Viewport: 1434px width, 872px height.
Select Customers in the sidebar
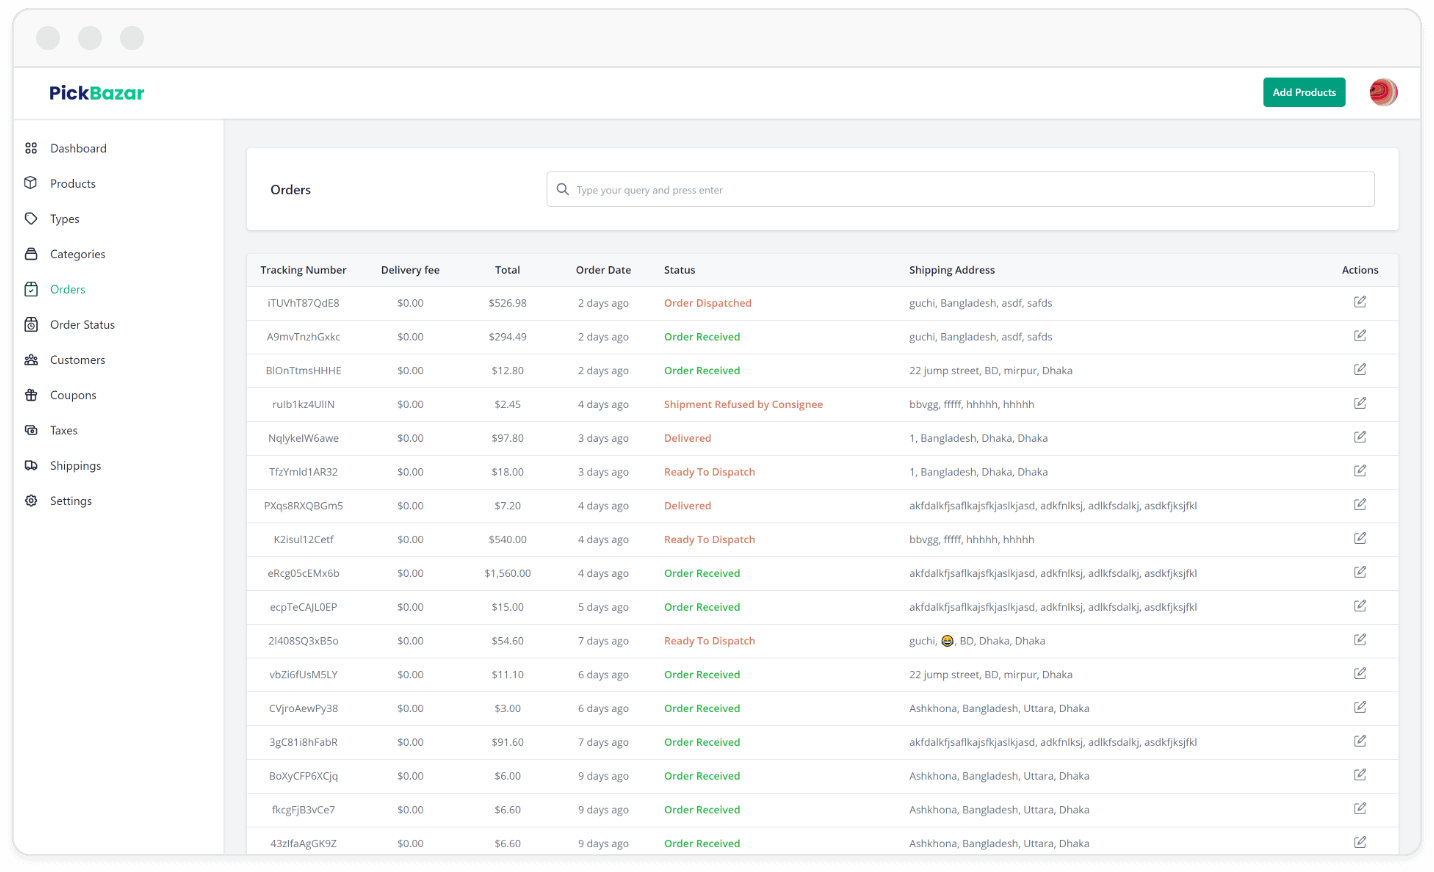click(x=77, y=360)
